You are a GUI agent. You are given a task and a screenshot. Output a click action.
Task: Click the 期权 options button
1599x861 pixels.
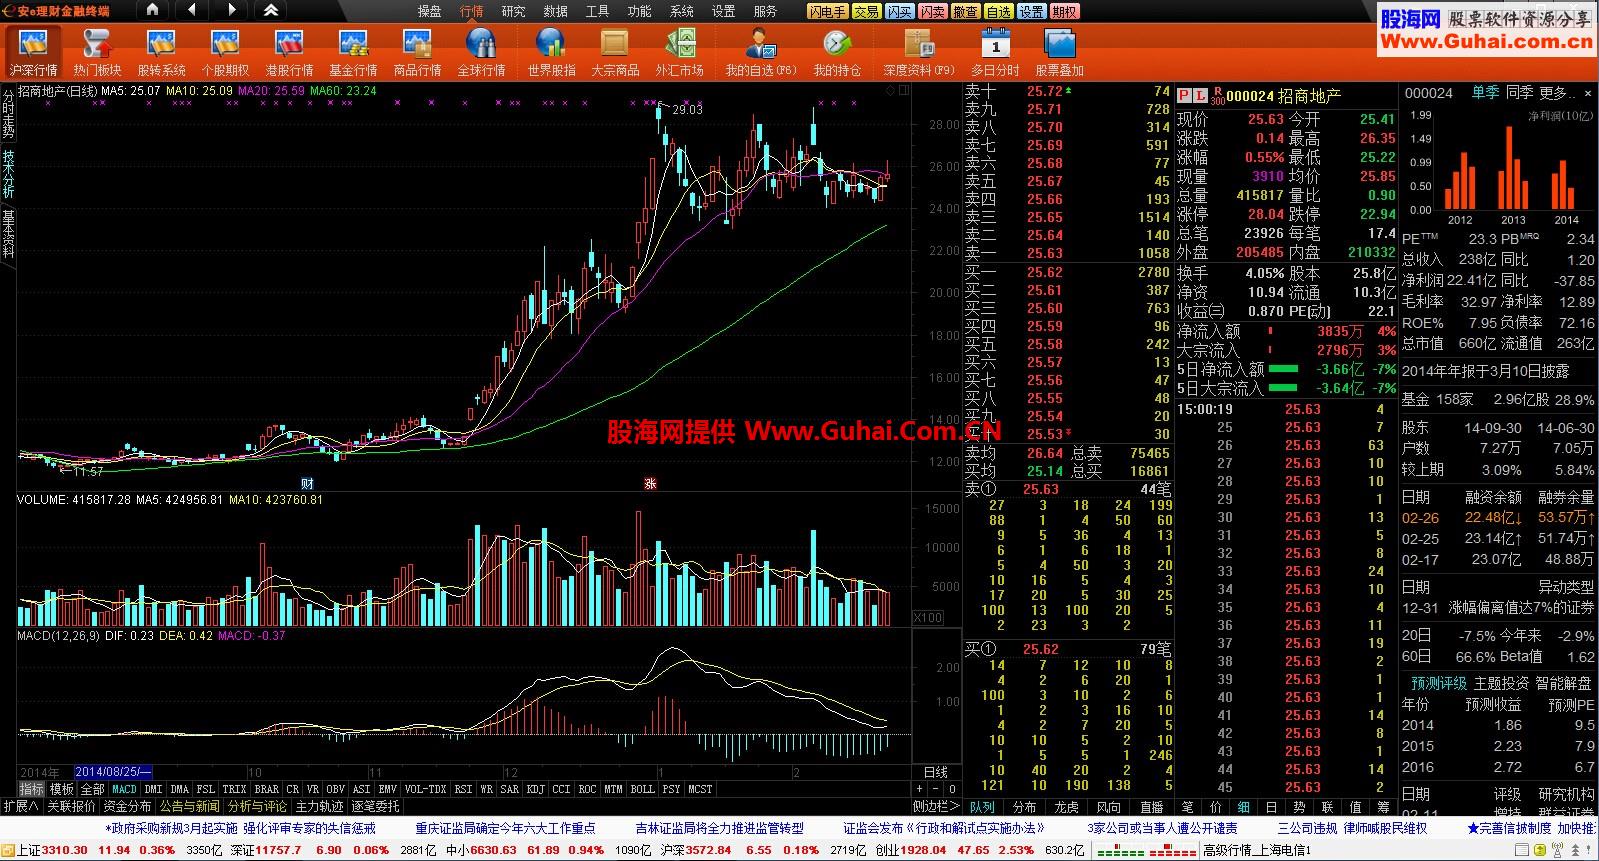(1064, 11)
